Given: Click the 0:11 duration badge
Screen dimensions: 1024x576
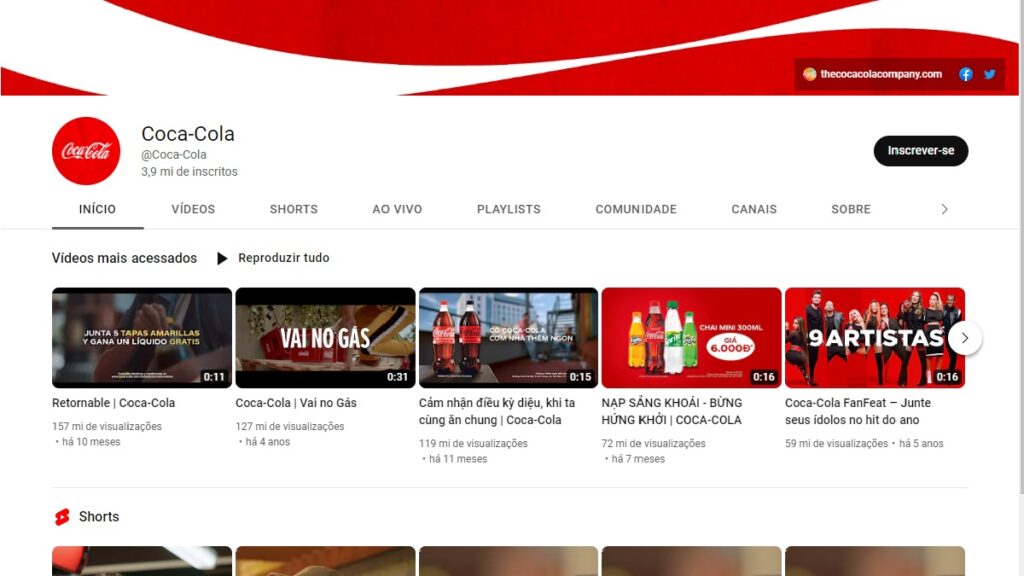Looking at the screenshot, I should tap(214, 377).
